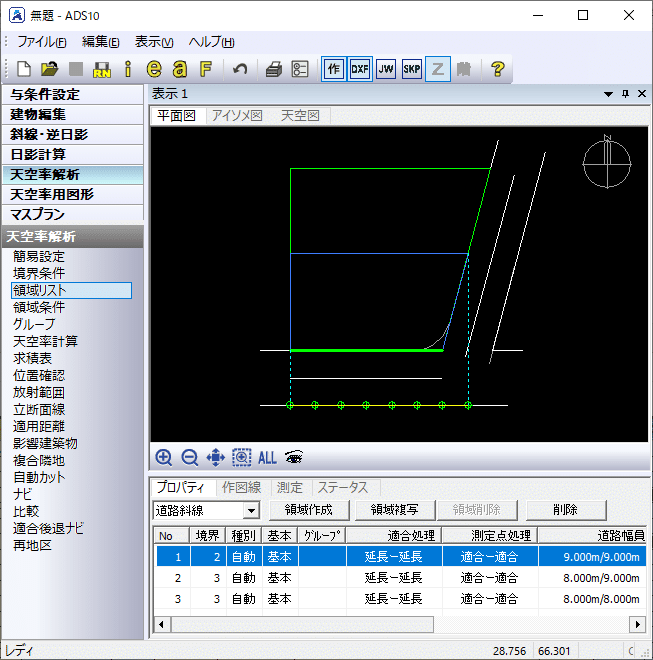Select the プロパティ tab
Screen dimensions: 653x660
pos(181,487)
